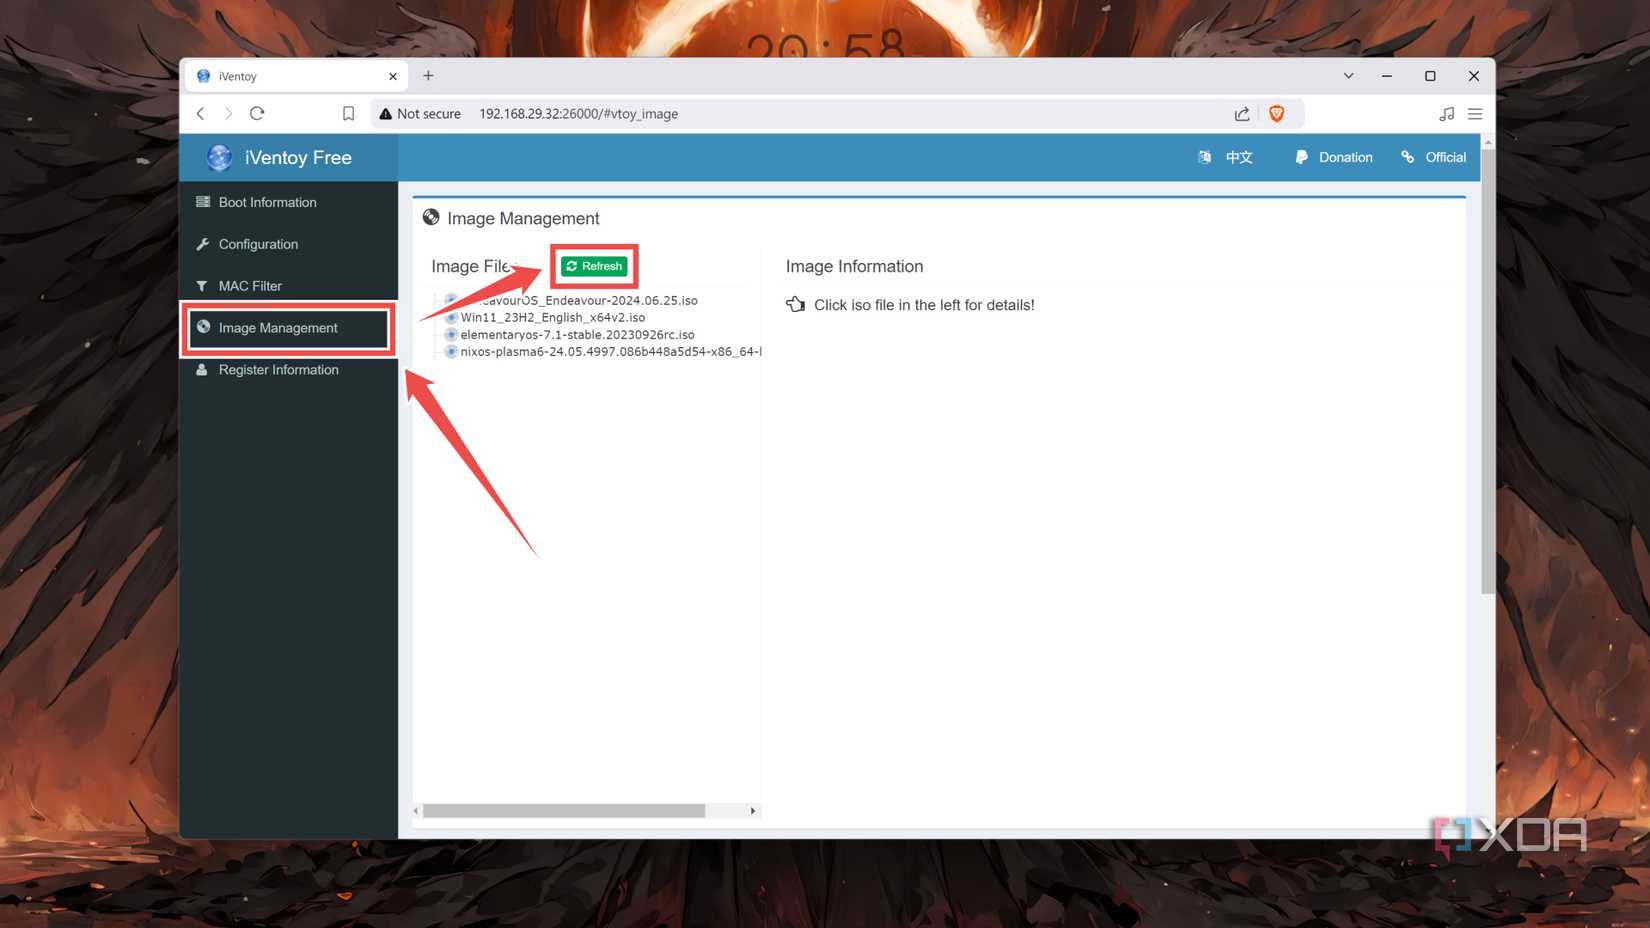Click the MAC Filter funnel icon
Image resolution: width=1650 pixels, height=928 pixels.
tap(202, 286)
